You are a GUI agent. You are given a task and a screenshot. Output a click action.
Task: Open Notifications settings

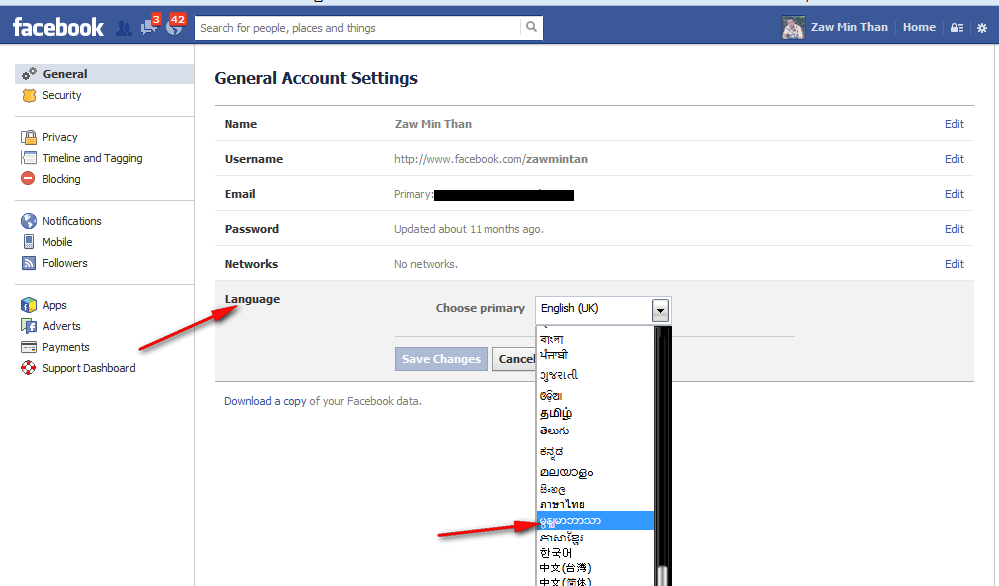coord(71,221)
